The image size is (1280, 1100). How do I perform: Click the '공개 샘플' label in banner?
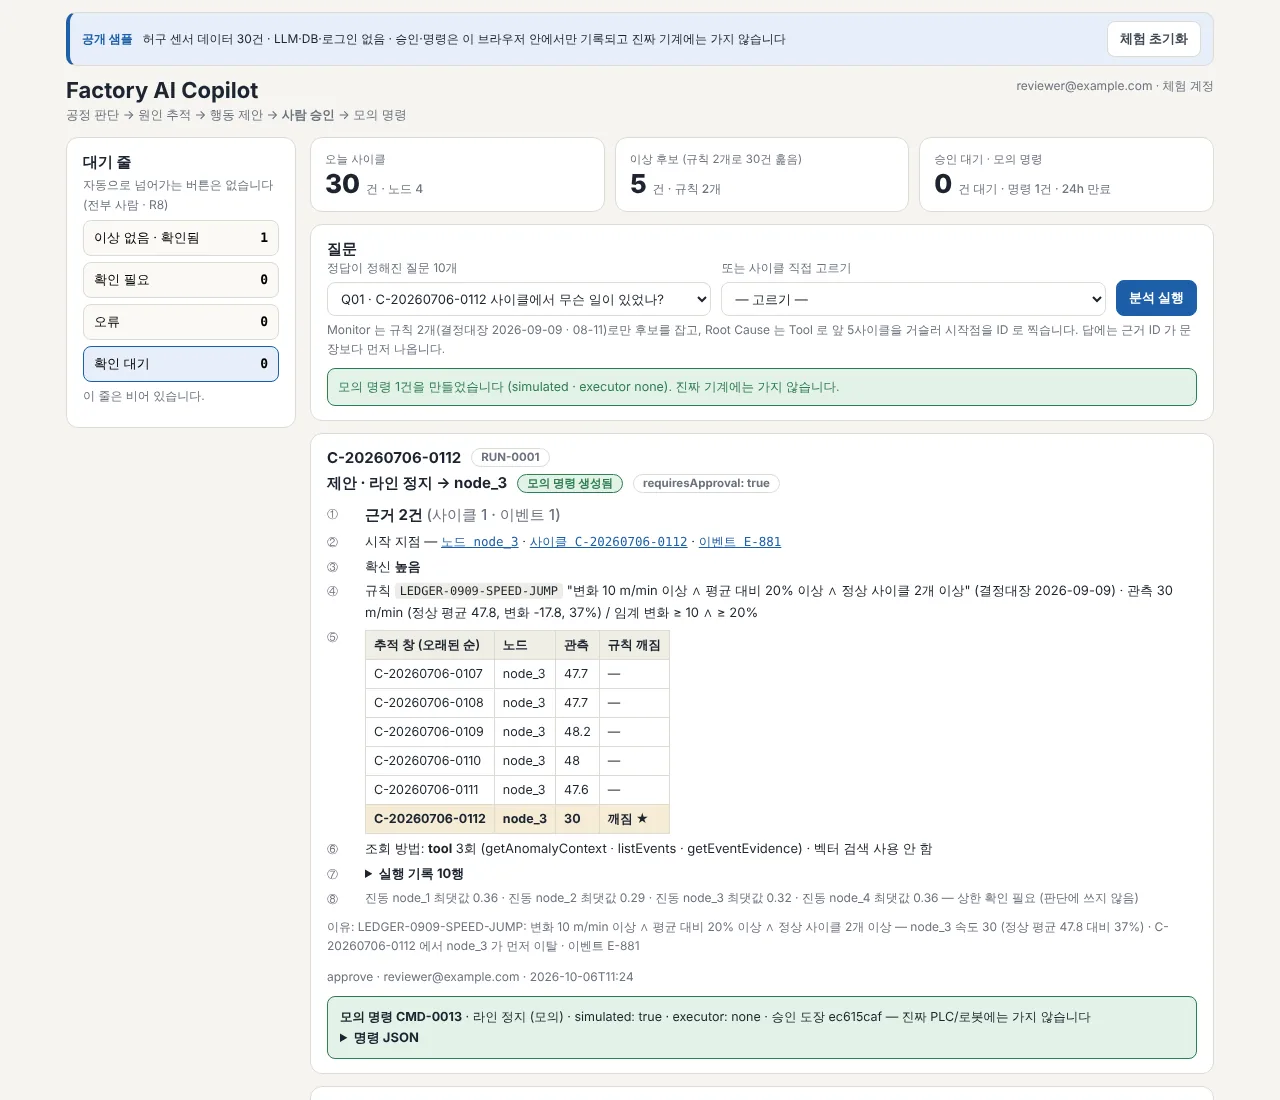tap(107, 39)
